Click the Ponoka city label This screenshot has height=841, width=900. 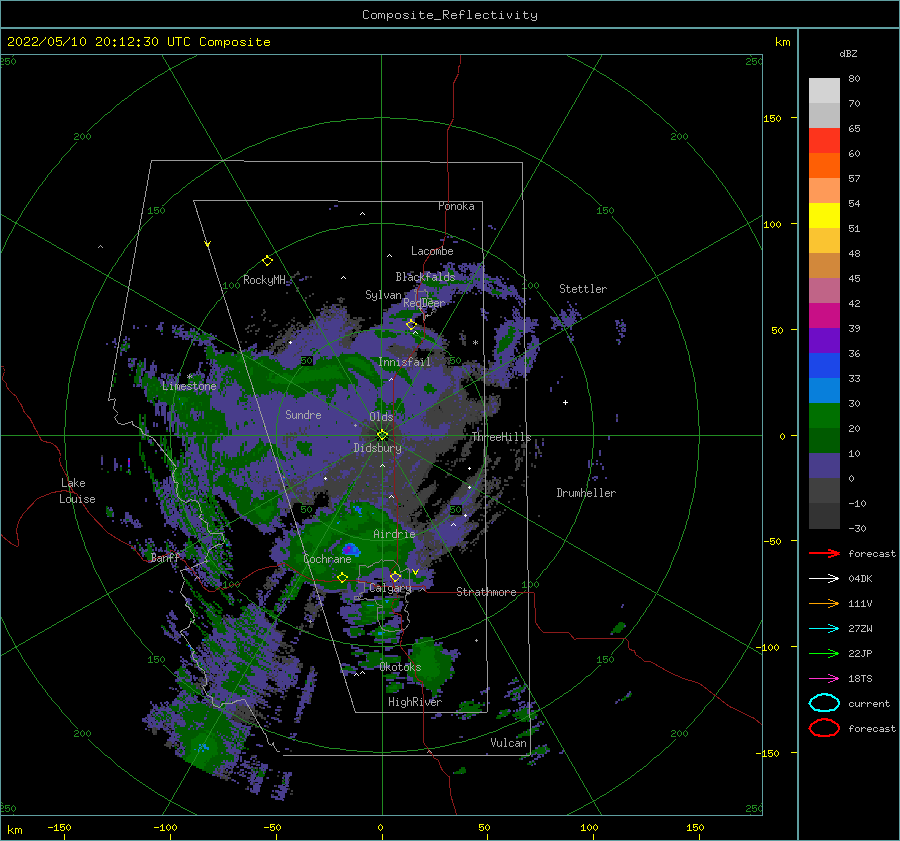tap(456, 206)
